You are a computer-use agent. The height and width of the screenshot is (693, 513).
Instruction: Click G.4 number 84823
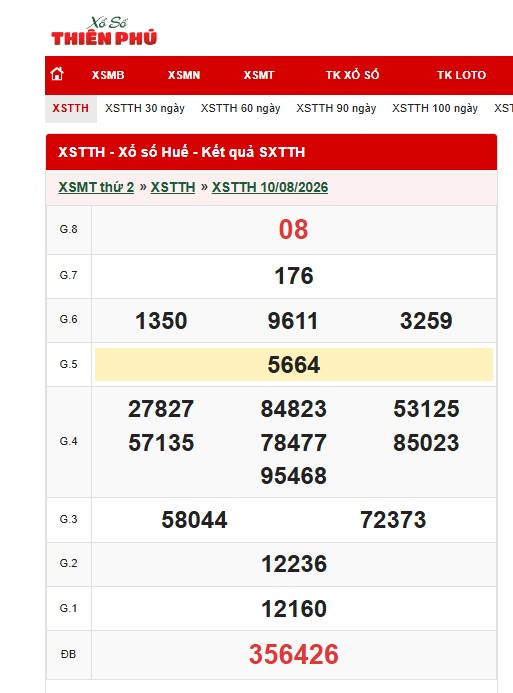294,409
